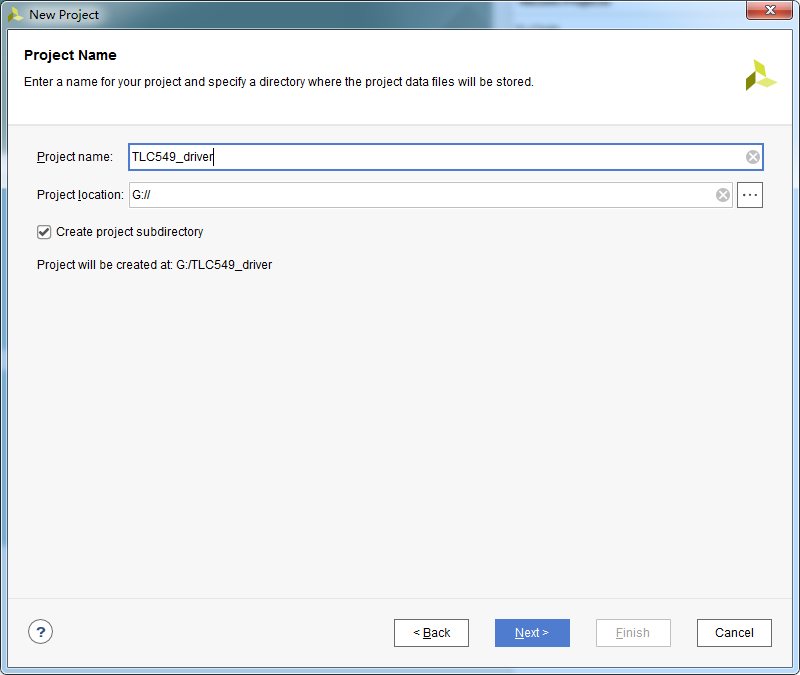Click the greyed-out Finish button
The height and width of the screenshot is (675, 800).
click(633, 633)
